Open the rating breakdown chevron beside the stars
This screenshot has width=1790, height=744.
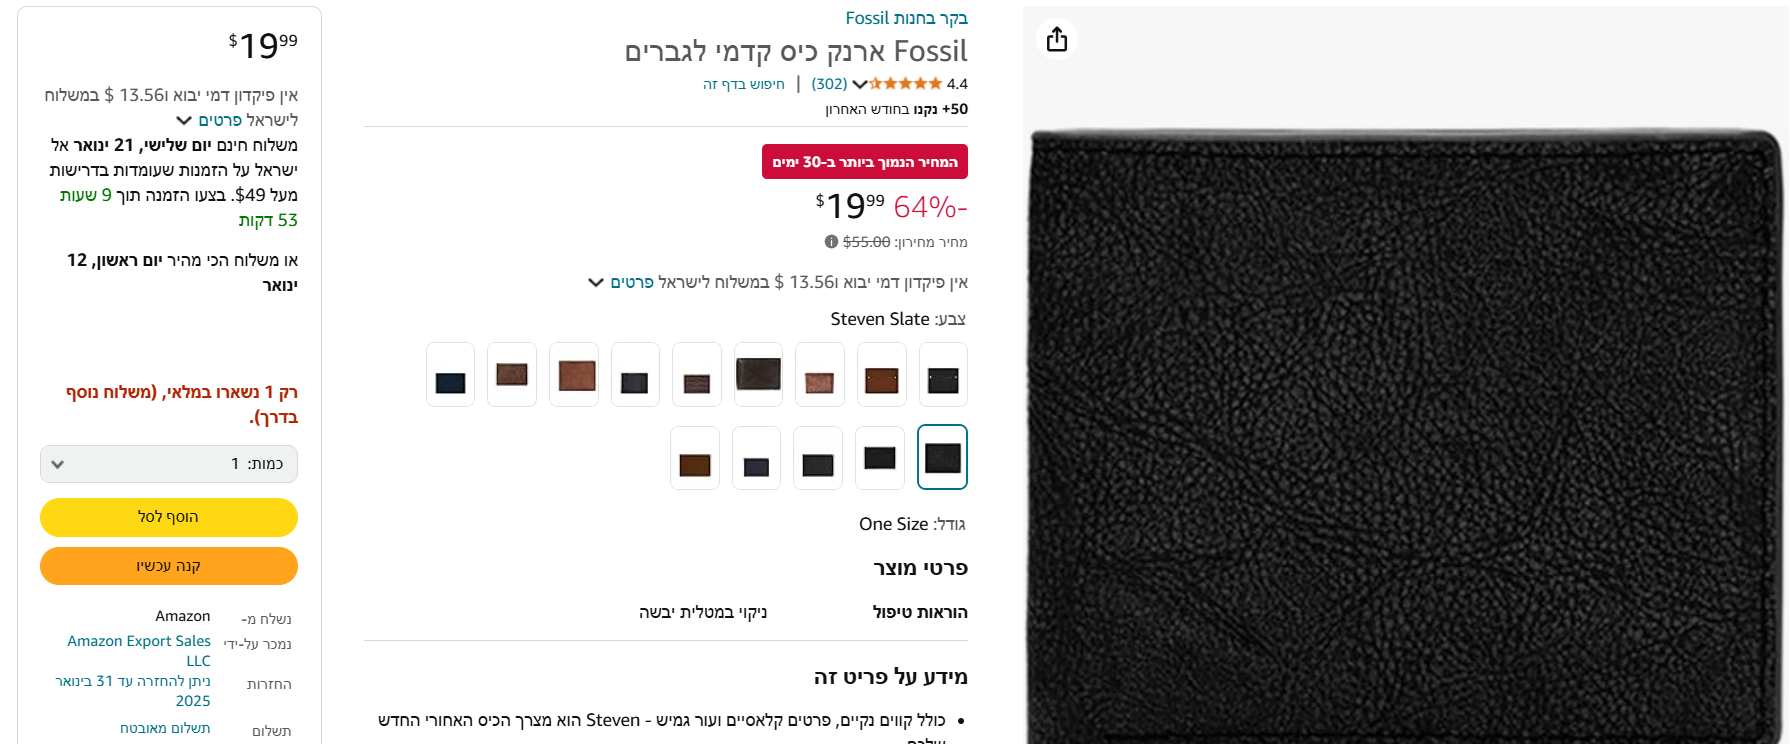click(859, 84)
